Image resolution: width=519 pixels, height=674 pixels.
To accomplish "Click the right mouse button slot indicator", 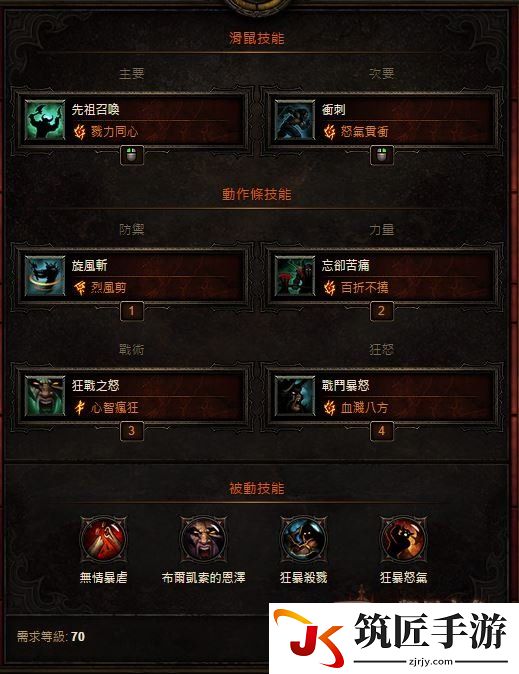I will point(382,155).
